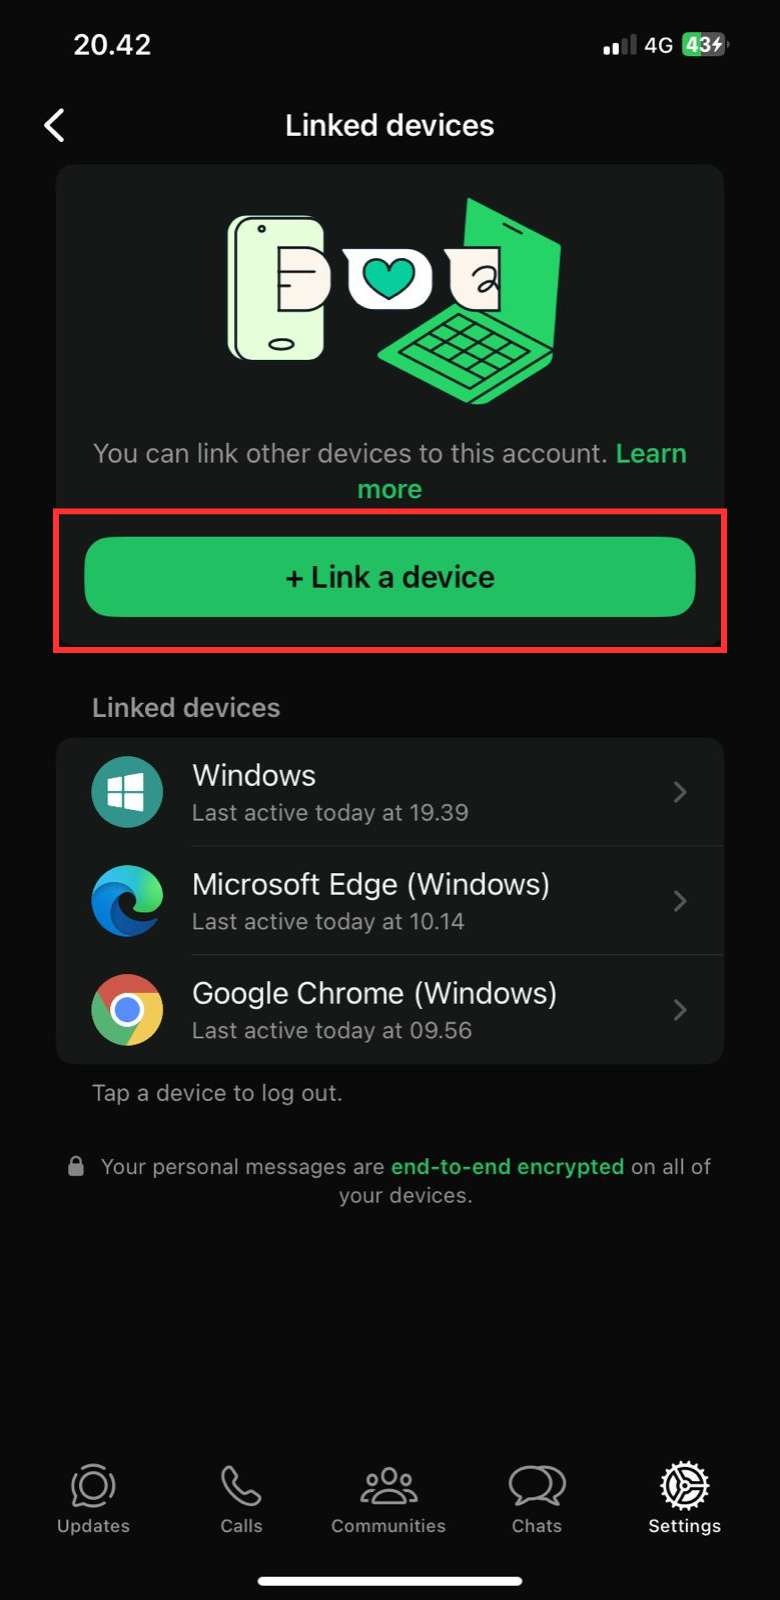Open the end-to-end encrypted link
780x1600 pixels.
(507, 1166)
